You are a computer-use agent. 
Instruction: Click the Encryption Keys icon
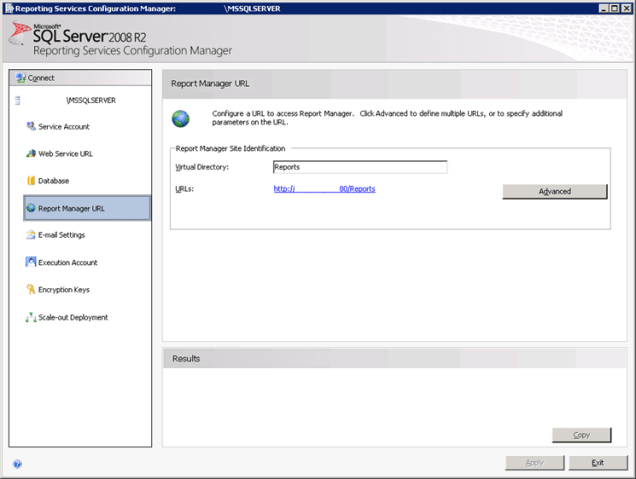(30, 290)
